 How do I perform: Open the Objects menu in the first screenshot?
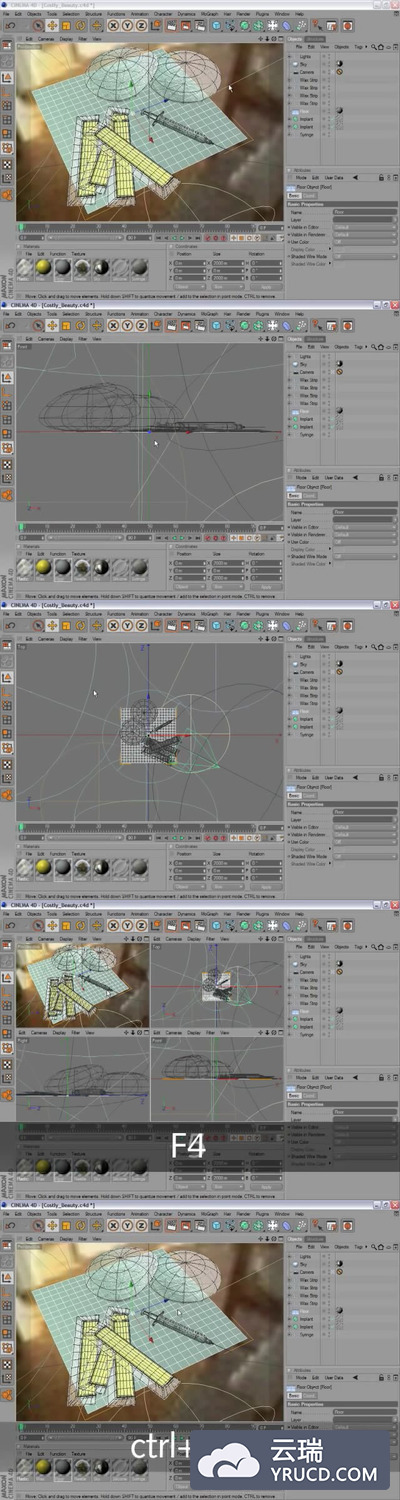tap(34, 13)
